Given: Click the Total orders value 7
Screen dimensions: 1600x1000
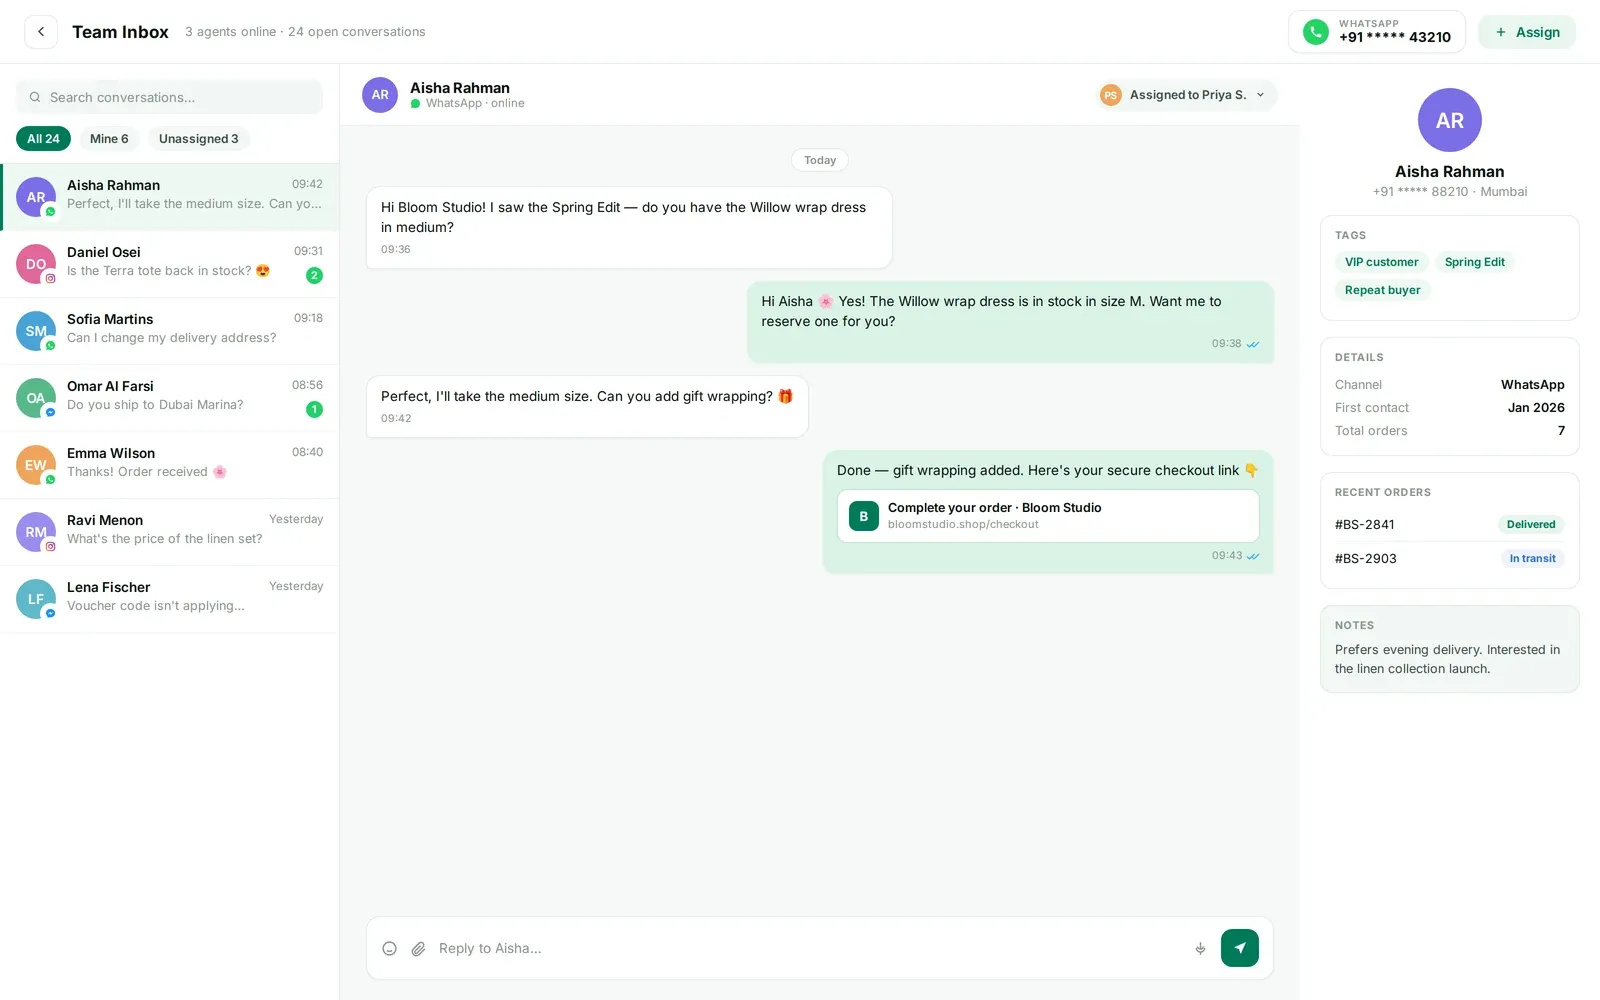Looking at the screenshot, I should (1561, 430).
